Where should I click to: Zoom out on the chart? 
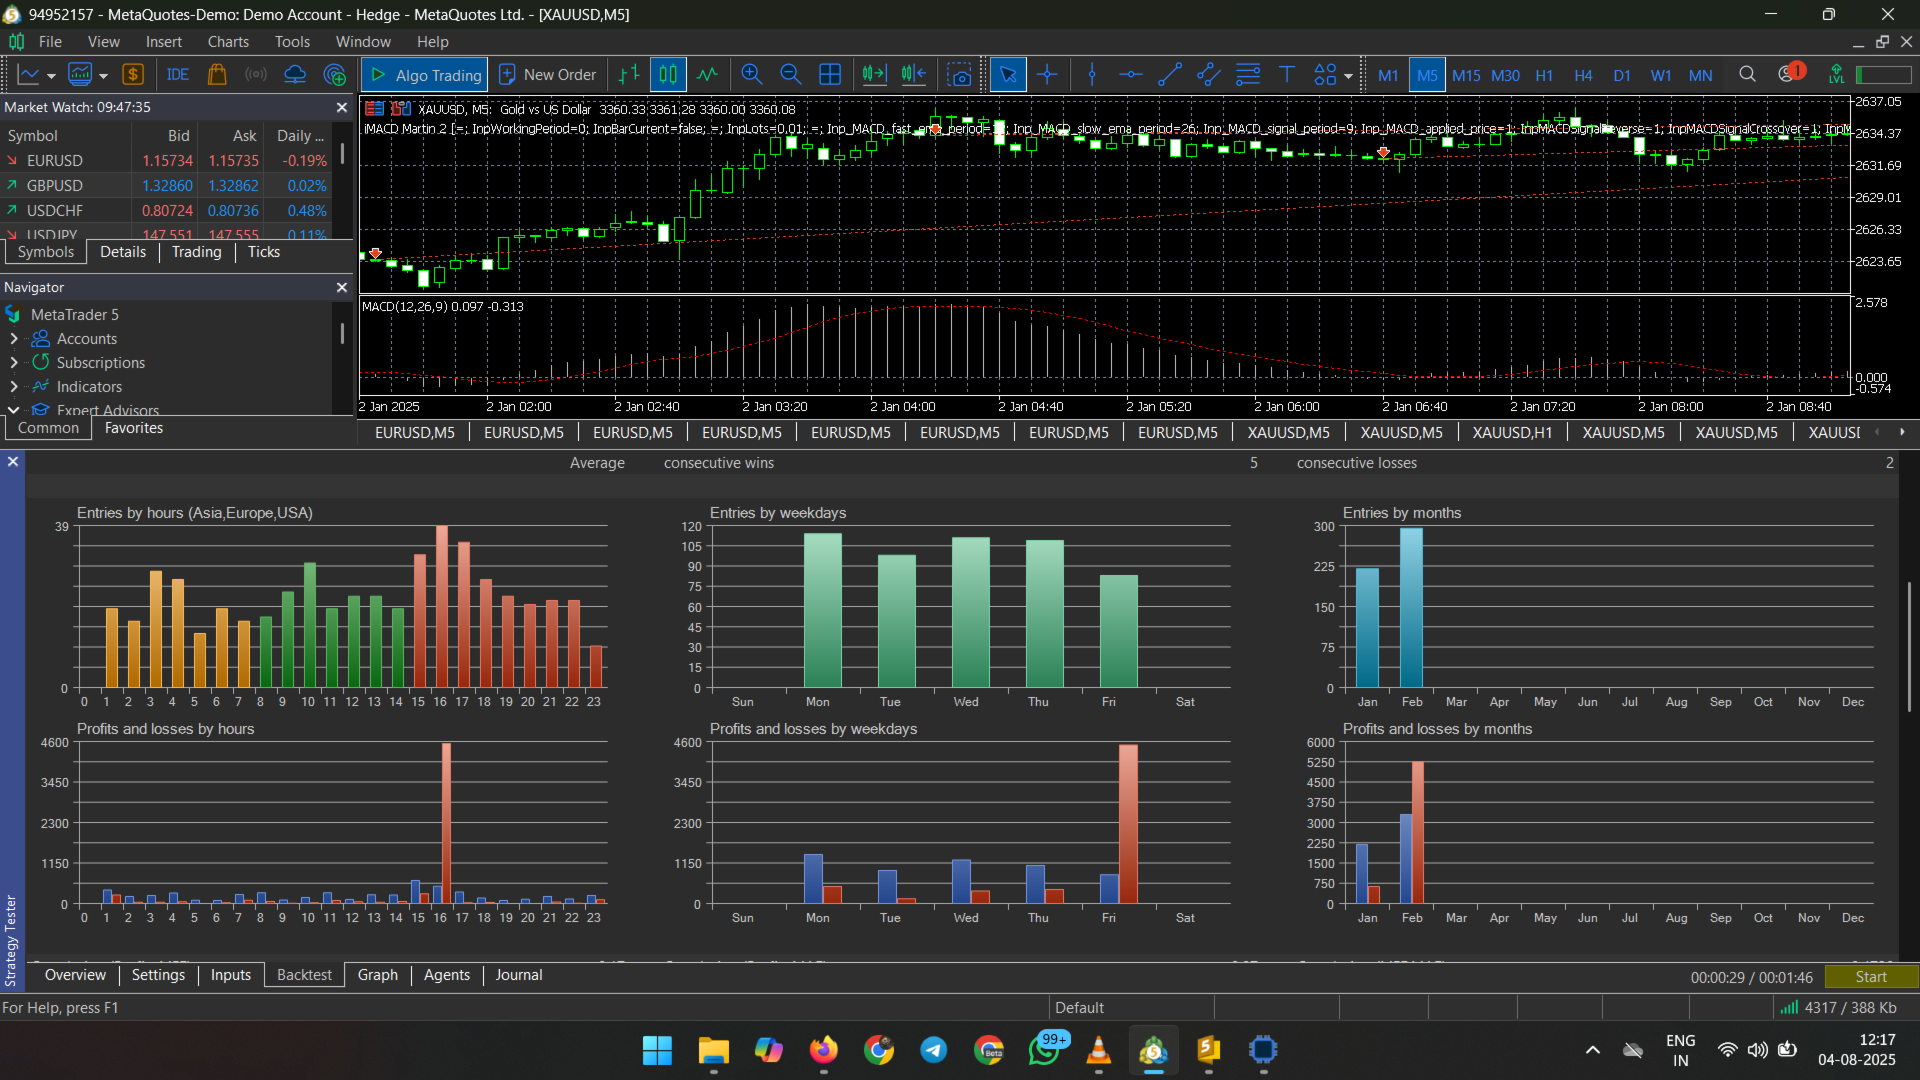pos(791,75)
